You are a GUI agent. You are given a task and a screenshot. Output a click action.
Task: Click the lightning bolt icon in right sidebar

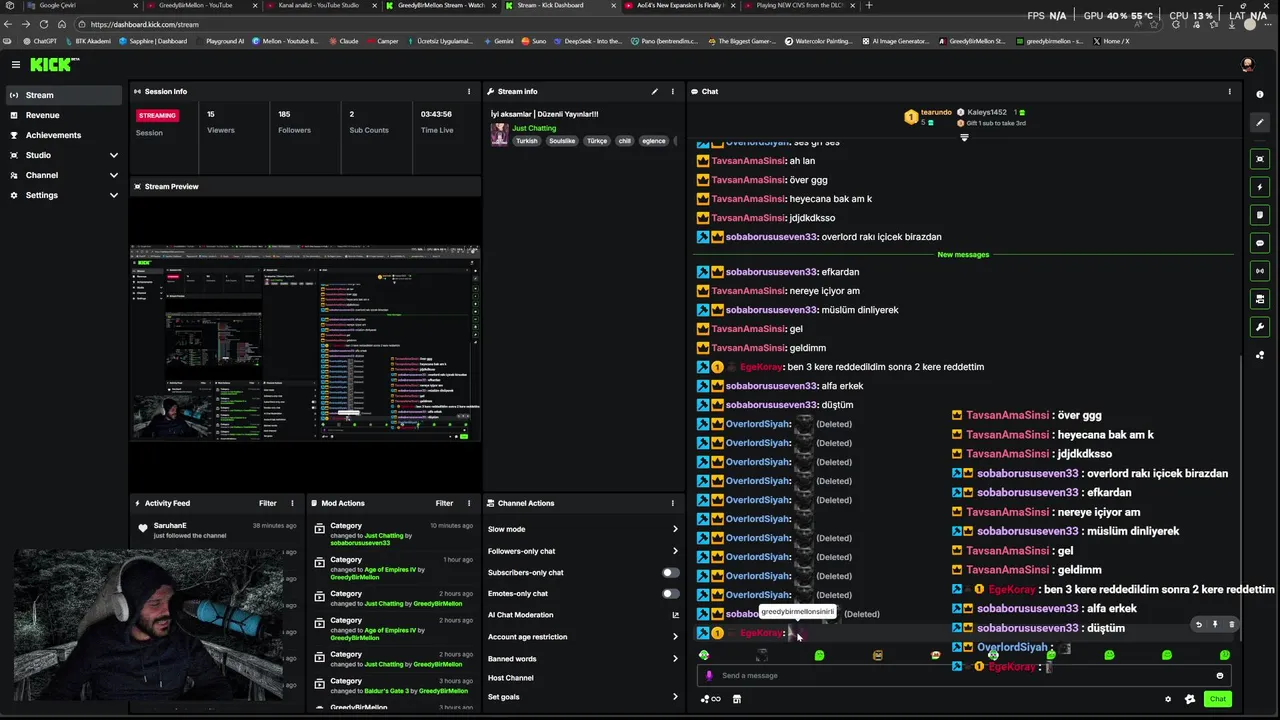click(x=1260, y=187)
